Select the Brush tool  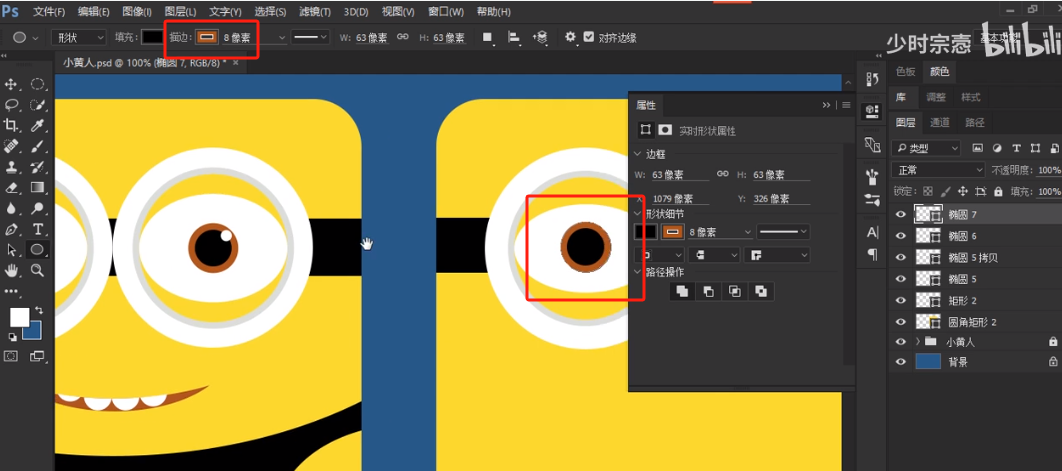coord(38,146)
